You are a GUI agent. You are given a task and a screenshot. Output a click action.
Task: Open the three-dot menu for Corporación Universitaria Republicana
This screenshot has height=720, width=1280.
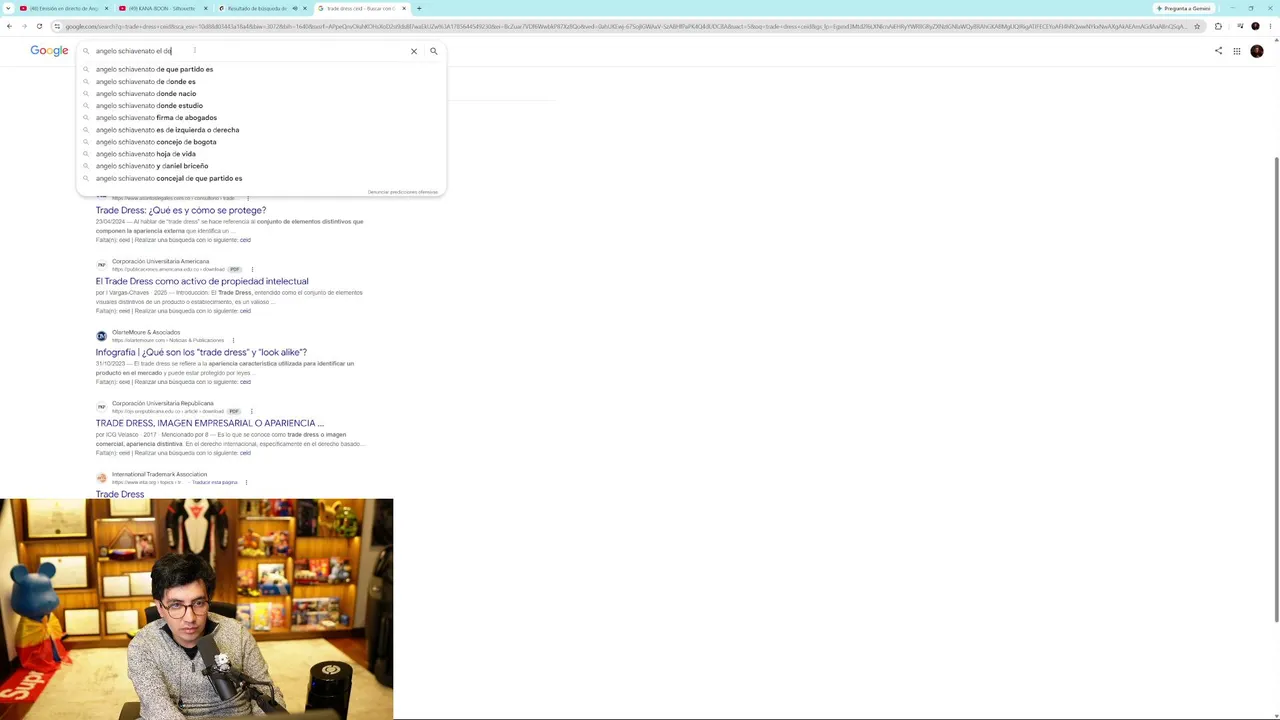click(x=251, y=411)
